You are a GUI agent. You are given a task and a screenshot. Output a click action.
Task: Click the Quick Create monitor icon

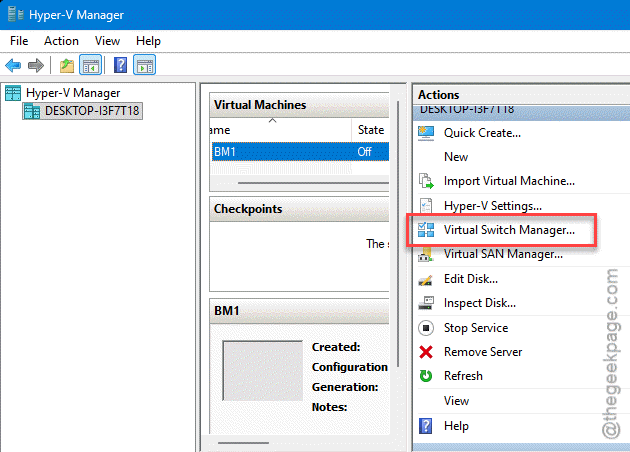425,133
